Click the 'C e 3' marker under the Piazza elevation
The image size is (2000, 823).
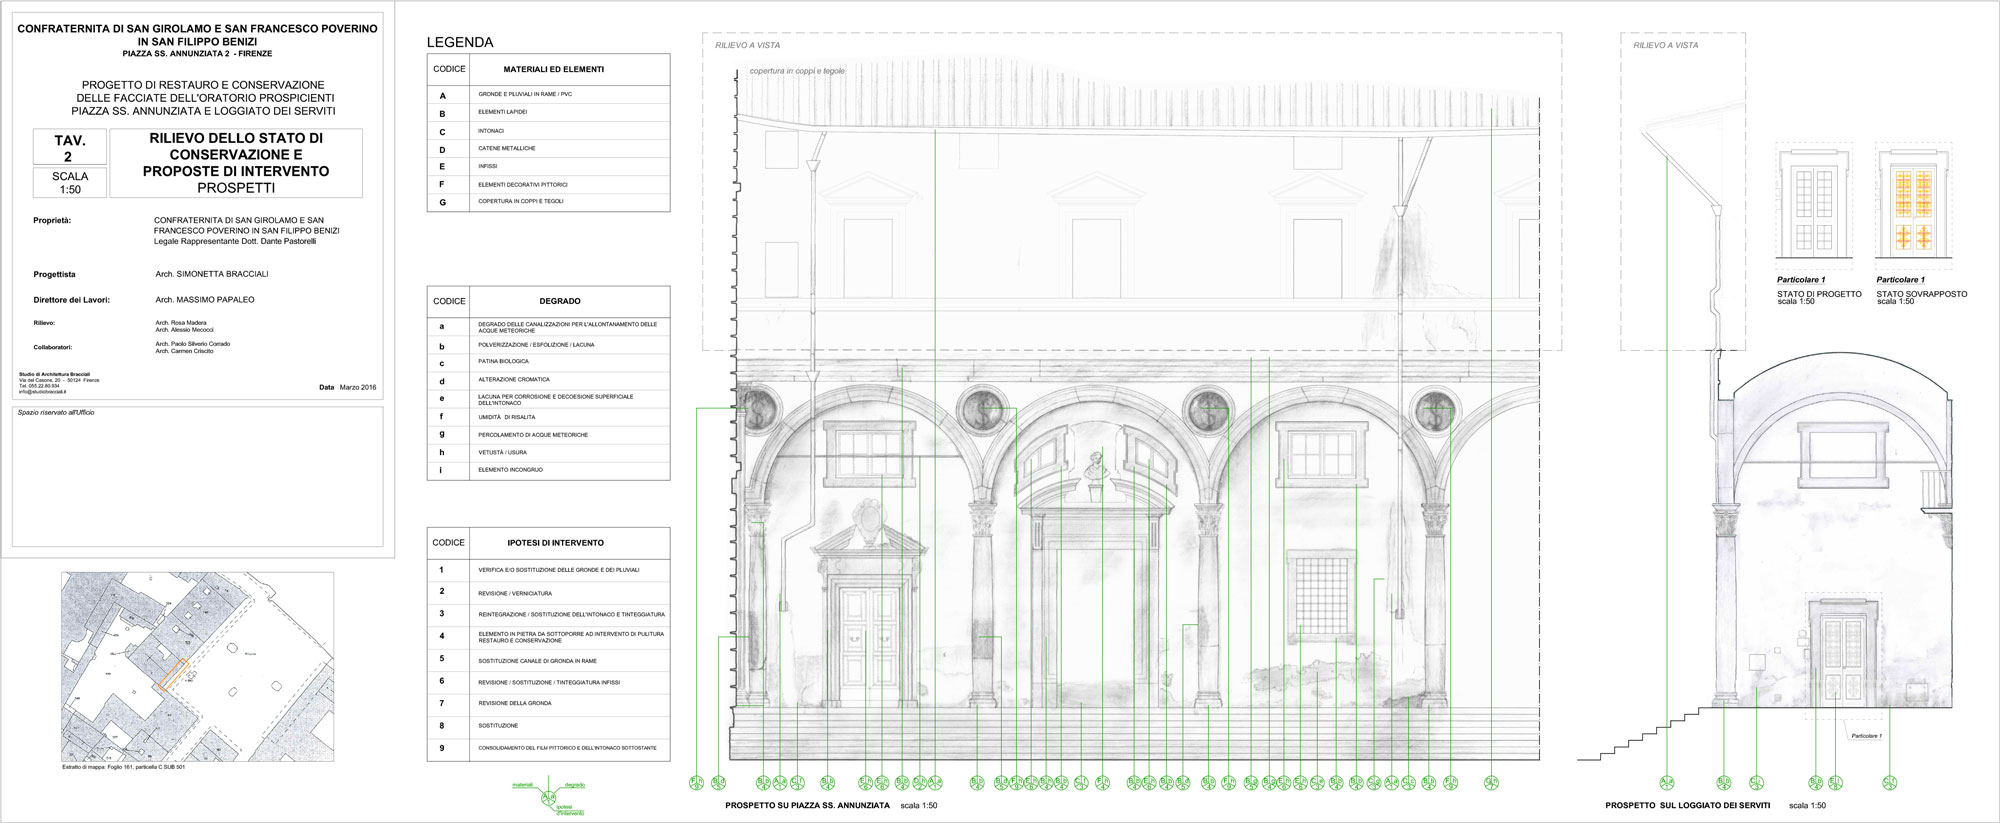pyautogui.click(x=1317, y=783)
